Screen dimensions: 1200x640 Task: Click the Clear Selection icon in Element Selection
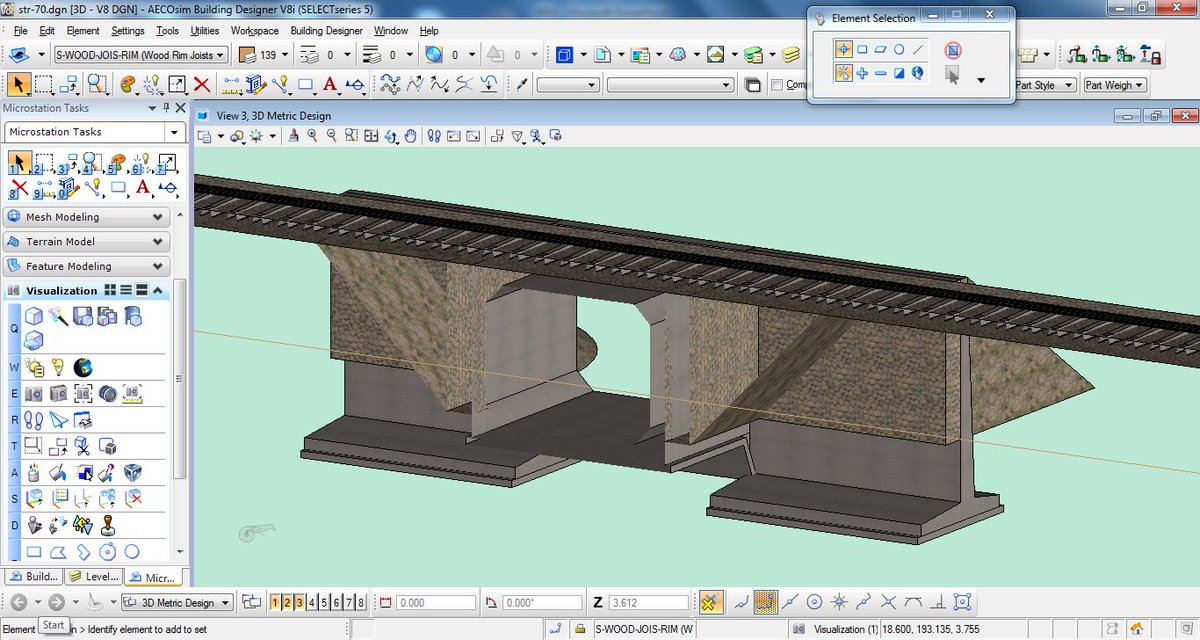click(x=952, y=48)
